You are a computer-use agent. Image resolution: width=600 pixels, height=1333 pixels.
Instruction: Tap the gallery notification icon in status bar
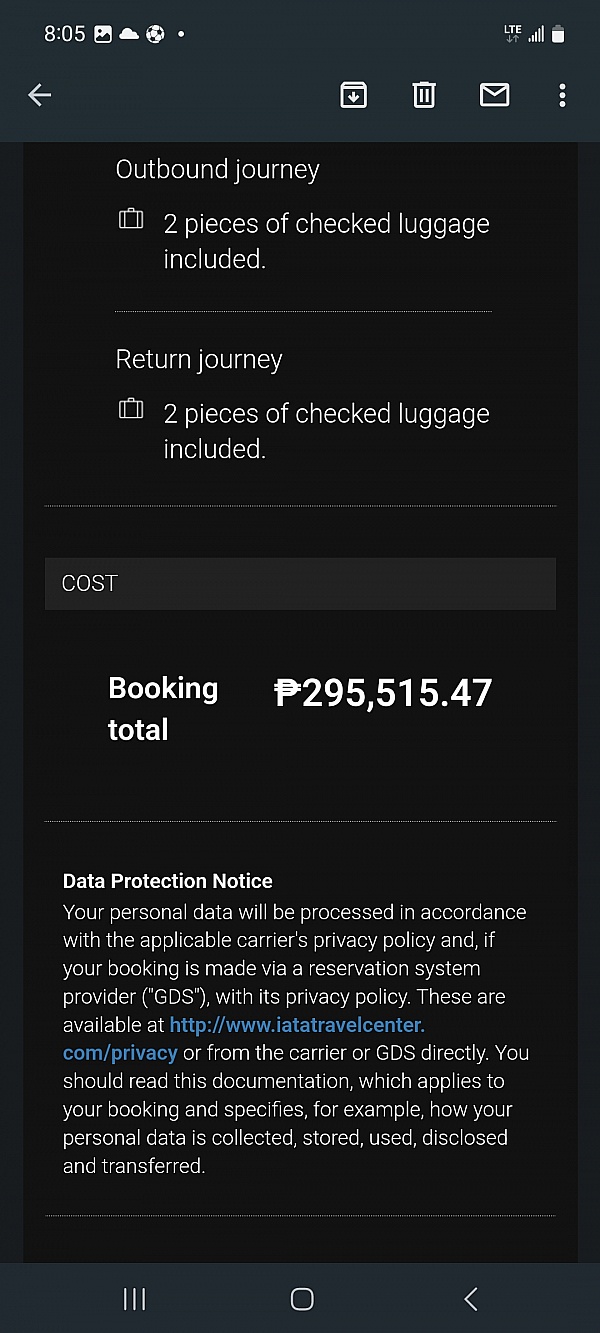point(103,34)
